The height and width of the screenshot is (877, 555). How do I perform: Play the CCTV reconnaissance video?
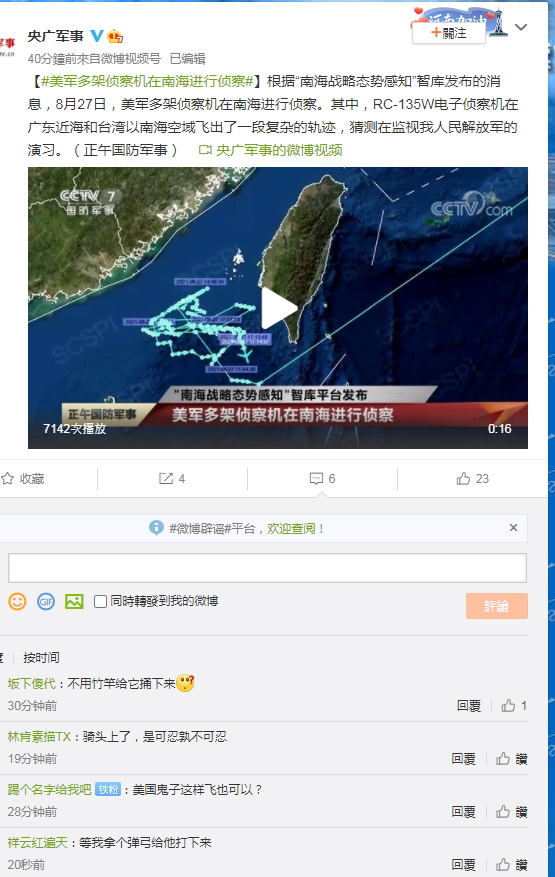pyautogui.click(x=278, y=308)
